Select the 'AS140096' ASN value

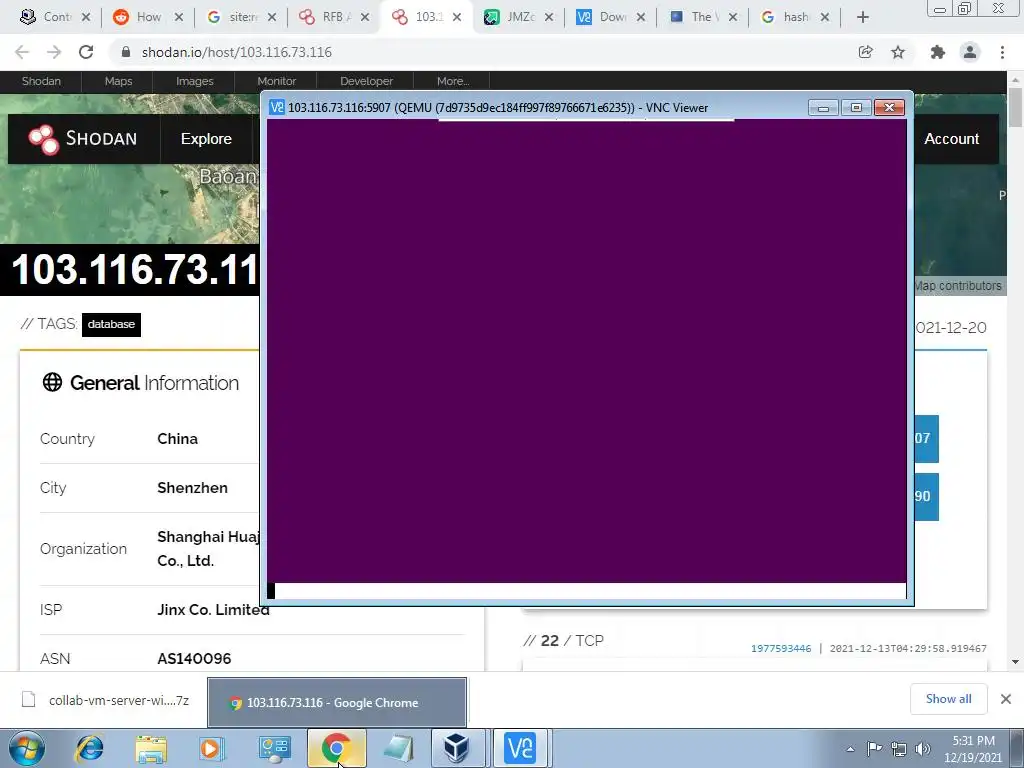(x=194, y=658)
